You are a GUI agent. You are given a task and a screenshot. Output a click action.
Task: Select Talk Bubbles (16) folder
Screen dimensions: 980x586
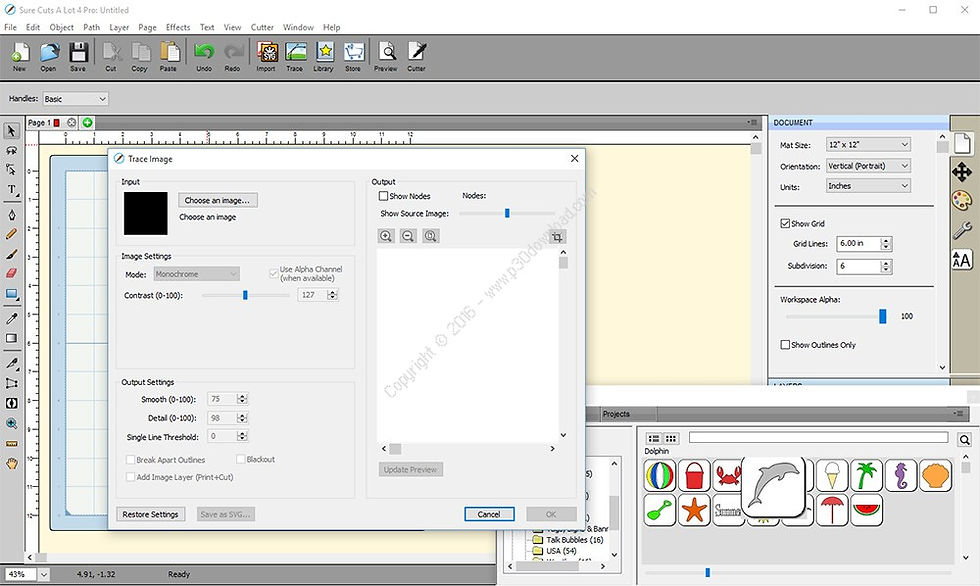(574, 540)
